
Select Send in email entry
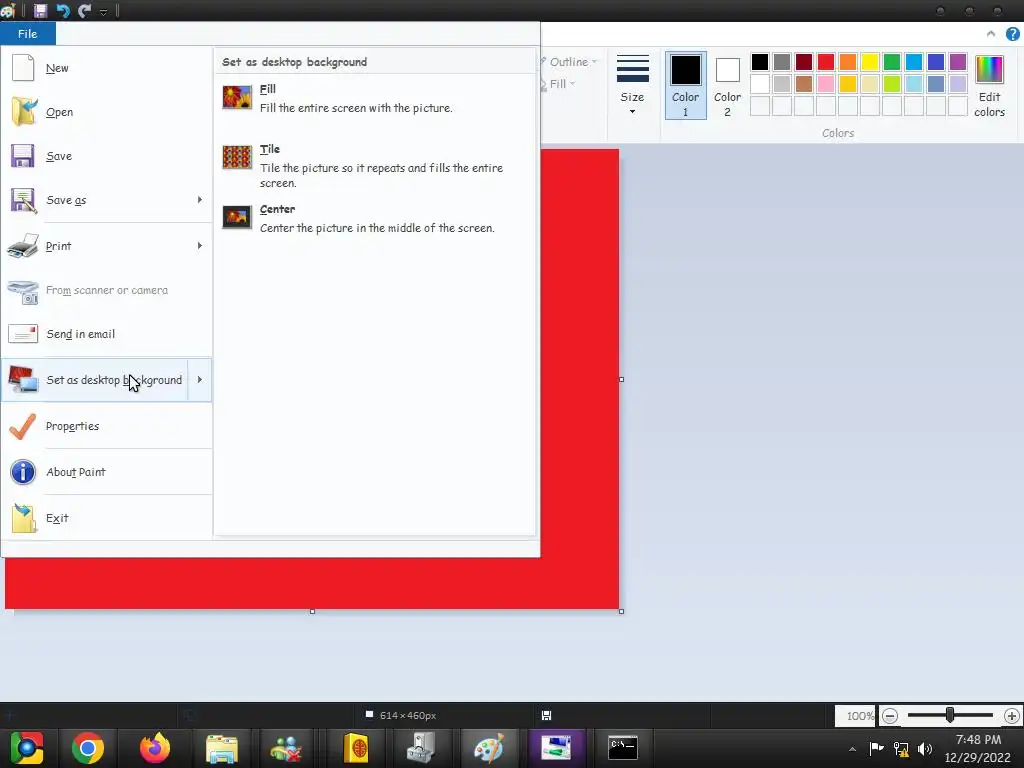(x=106, y=334)
